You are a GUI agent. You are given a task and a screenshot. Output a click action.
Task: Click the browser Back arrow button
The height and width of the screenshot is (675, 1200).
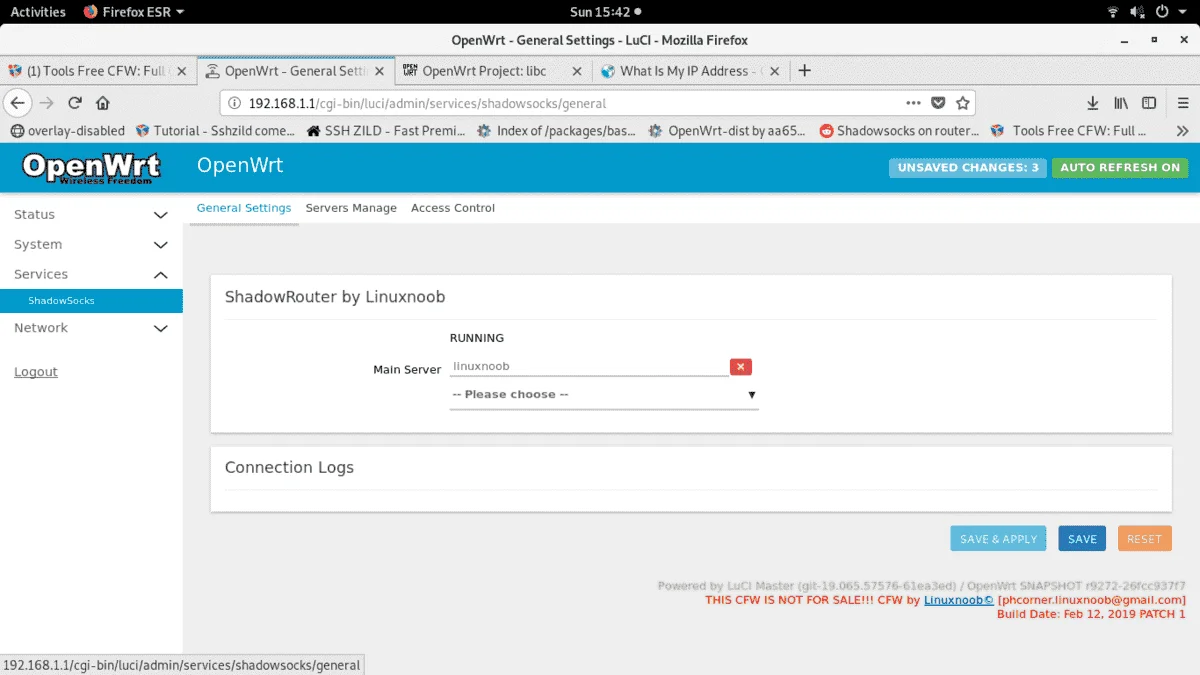click(18, 103)
